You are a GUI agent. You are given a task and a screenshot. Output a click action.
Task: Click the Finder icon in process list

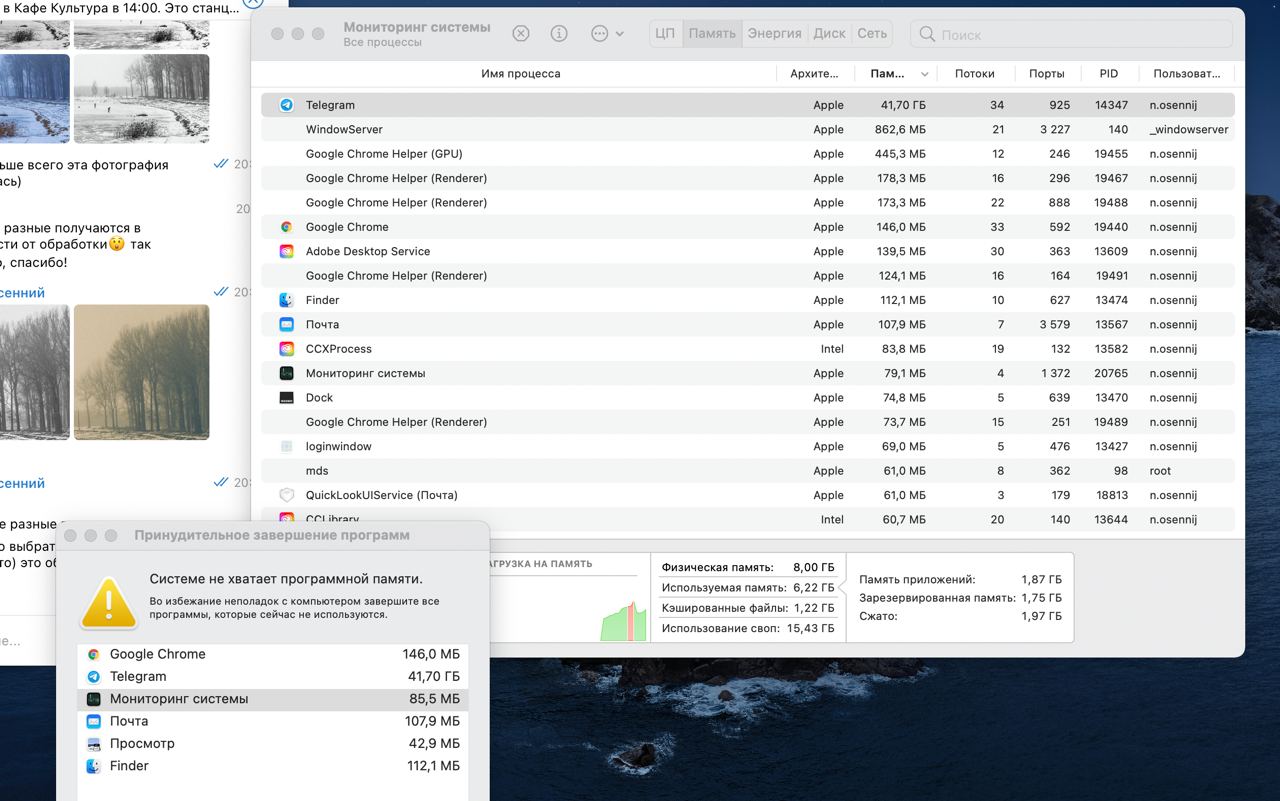click(x=287, y=300)
